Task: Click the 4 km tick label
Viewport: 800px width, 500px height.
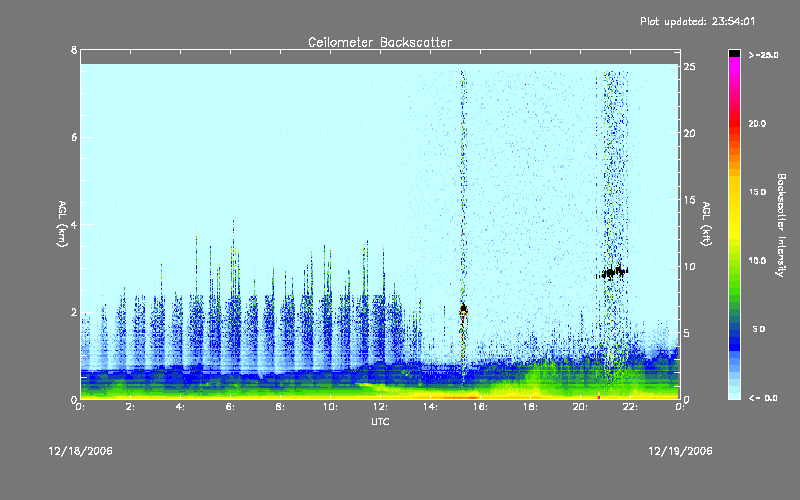Action: coord(74,224)
